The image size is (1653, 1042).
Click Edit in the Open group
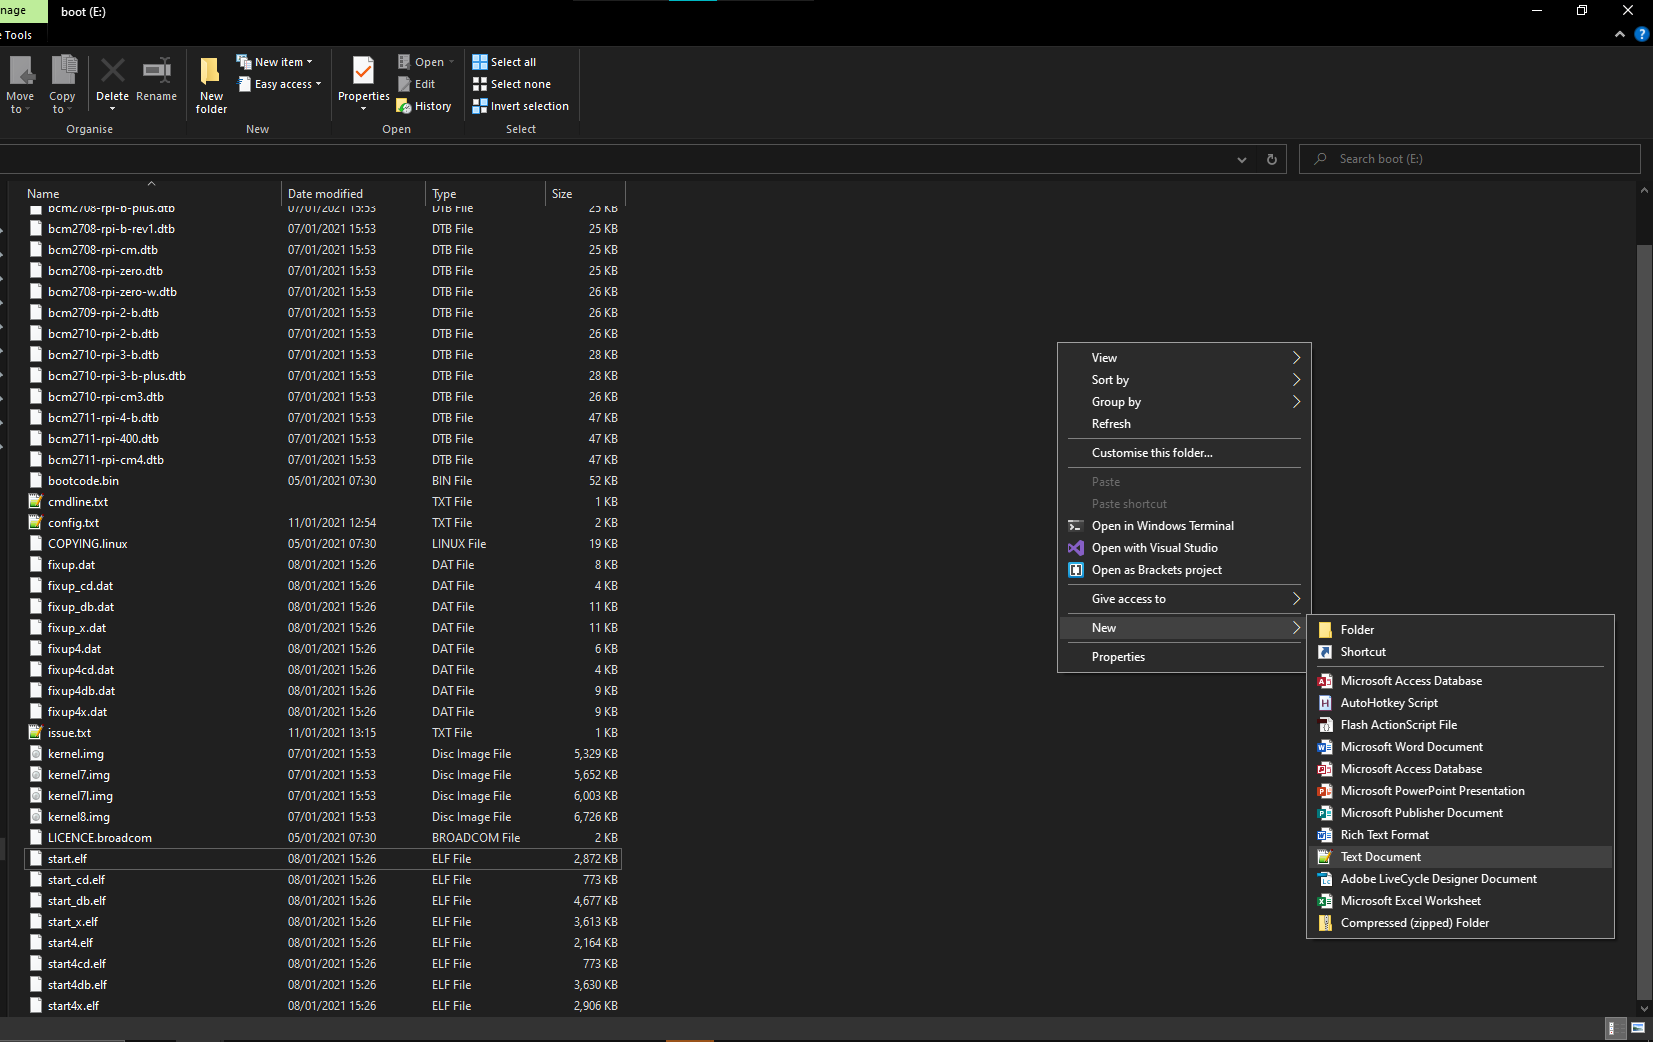point(416,84)
